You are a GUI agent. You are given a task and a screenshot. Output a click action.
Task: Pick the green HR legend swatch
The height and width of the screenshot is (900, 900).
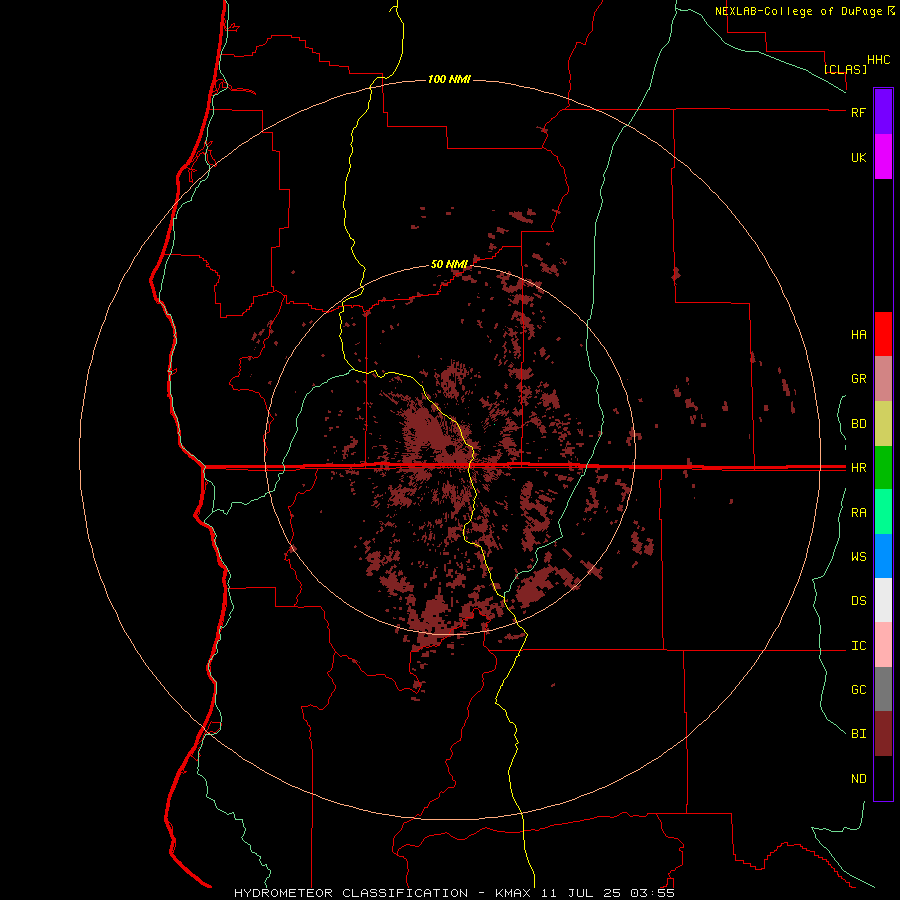point(883,468)
